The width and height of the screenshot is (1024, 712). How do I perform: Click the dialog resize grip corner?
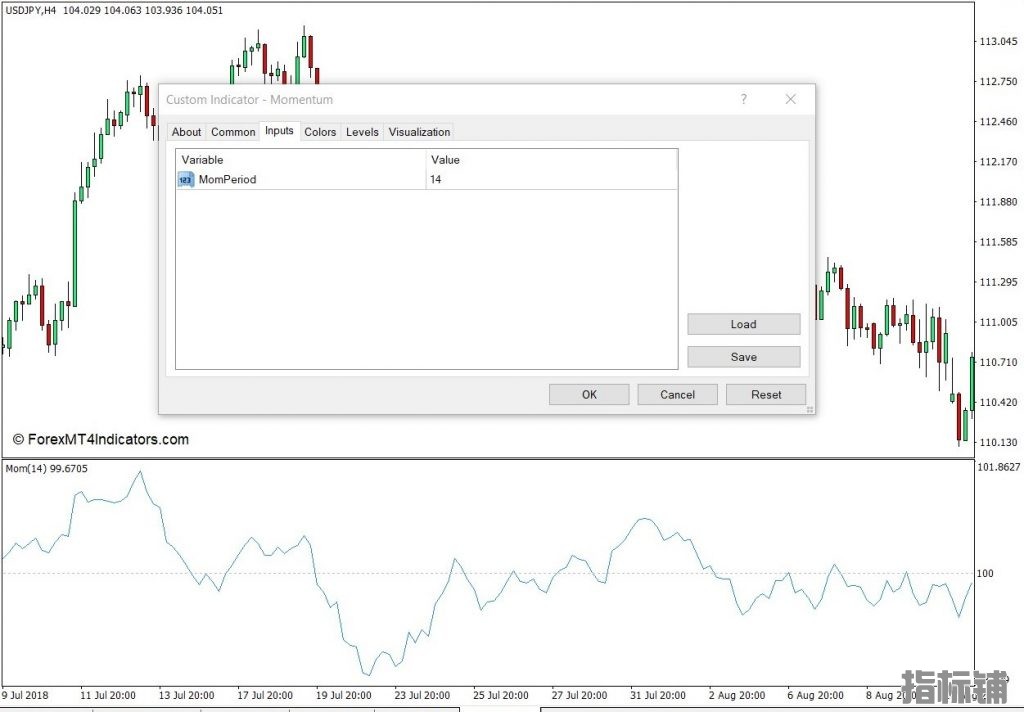810,410
